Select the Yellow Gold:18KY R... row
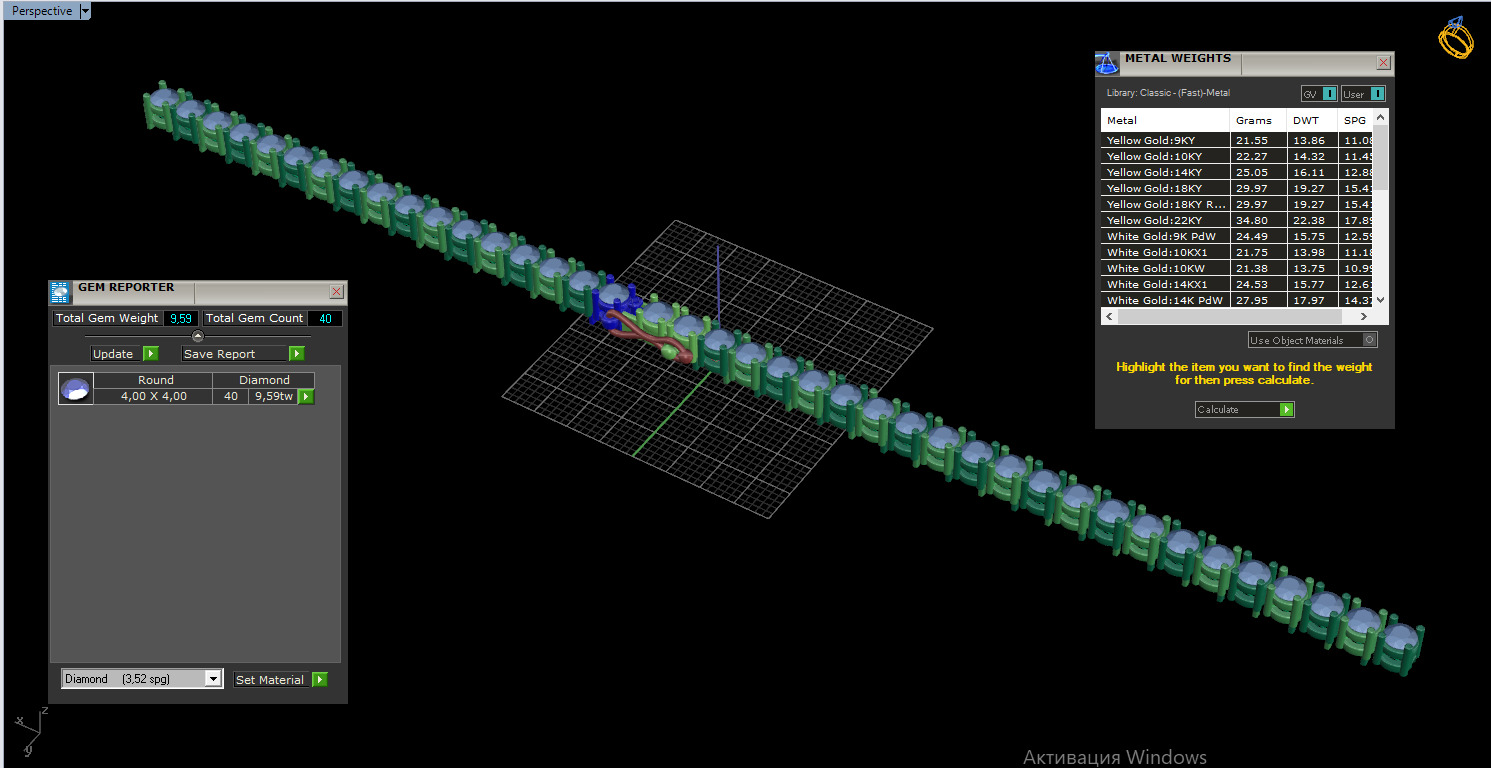 1237,204
